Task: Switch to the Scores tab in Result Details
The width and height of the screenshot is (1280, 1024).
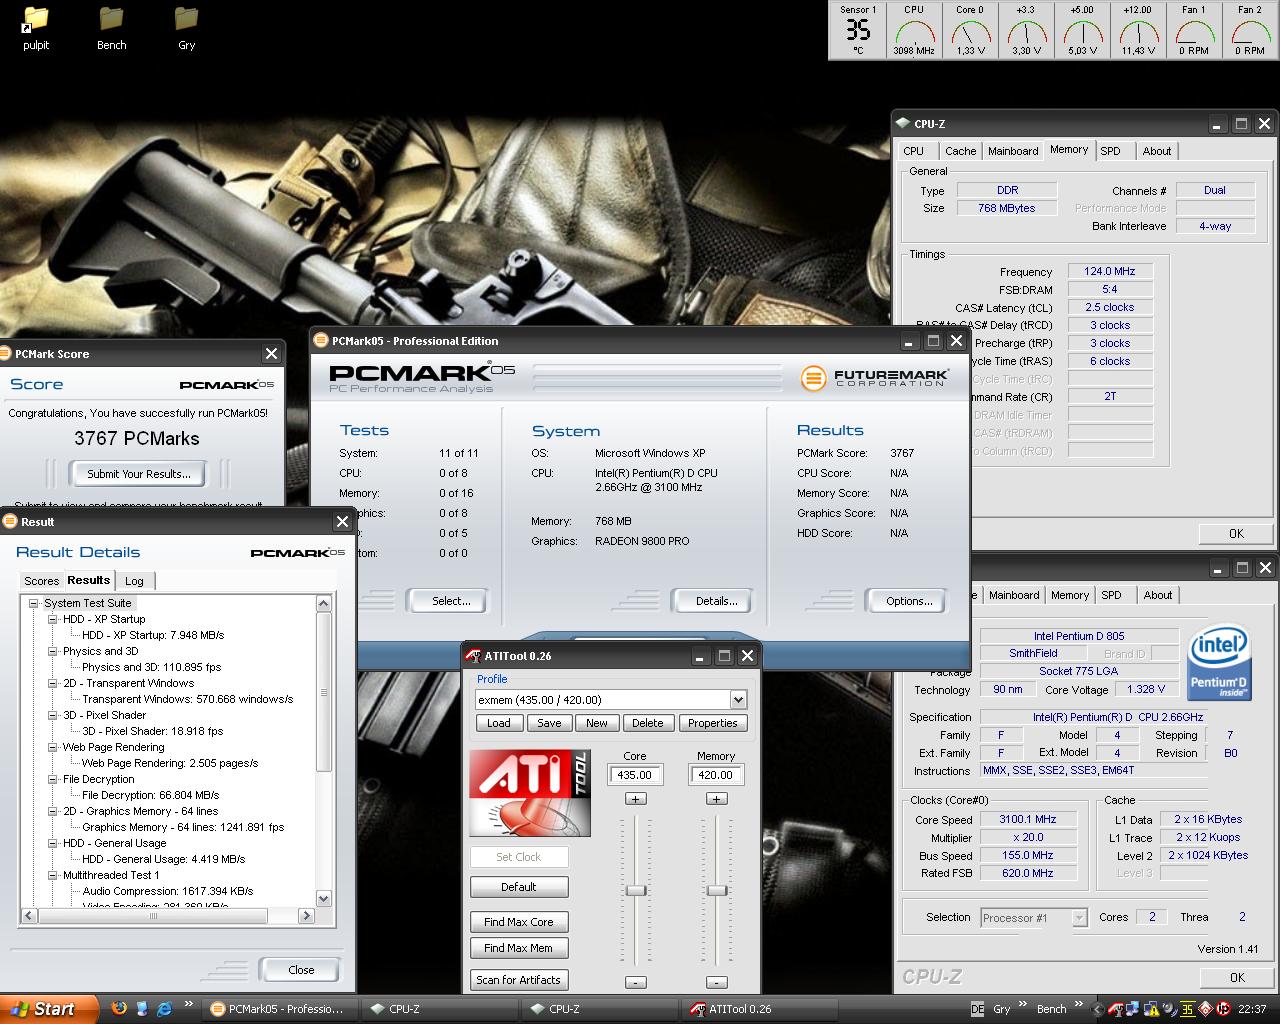Action: pyautogui.click(x=41, y=581)
